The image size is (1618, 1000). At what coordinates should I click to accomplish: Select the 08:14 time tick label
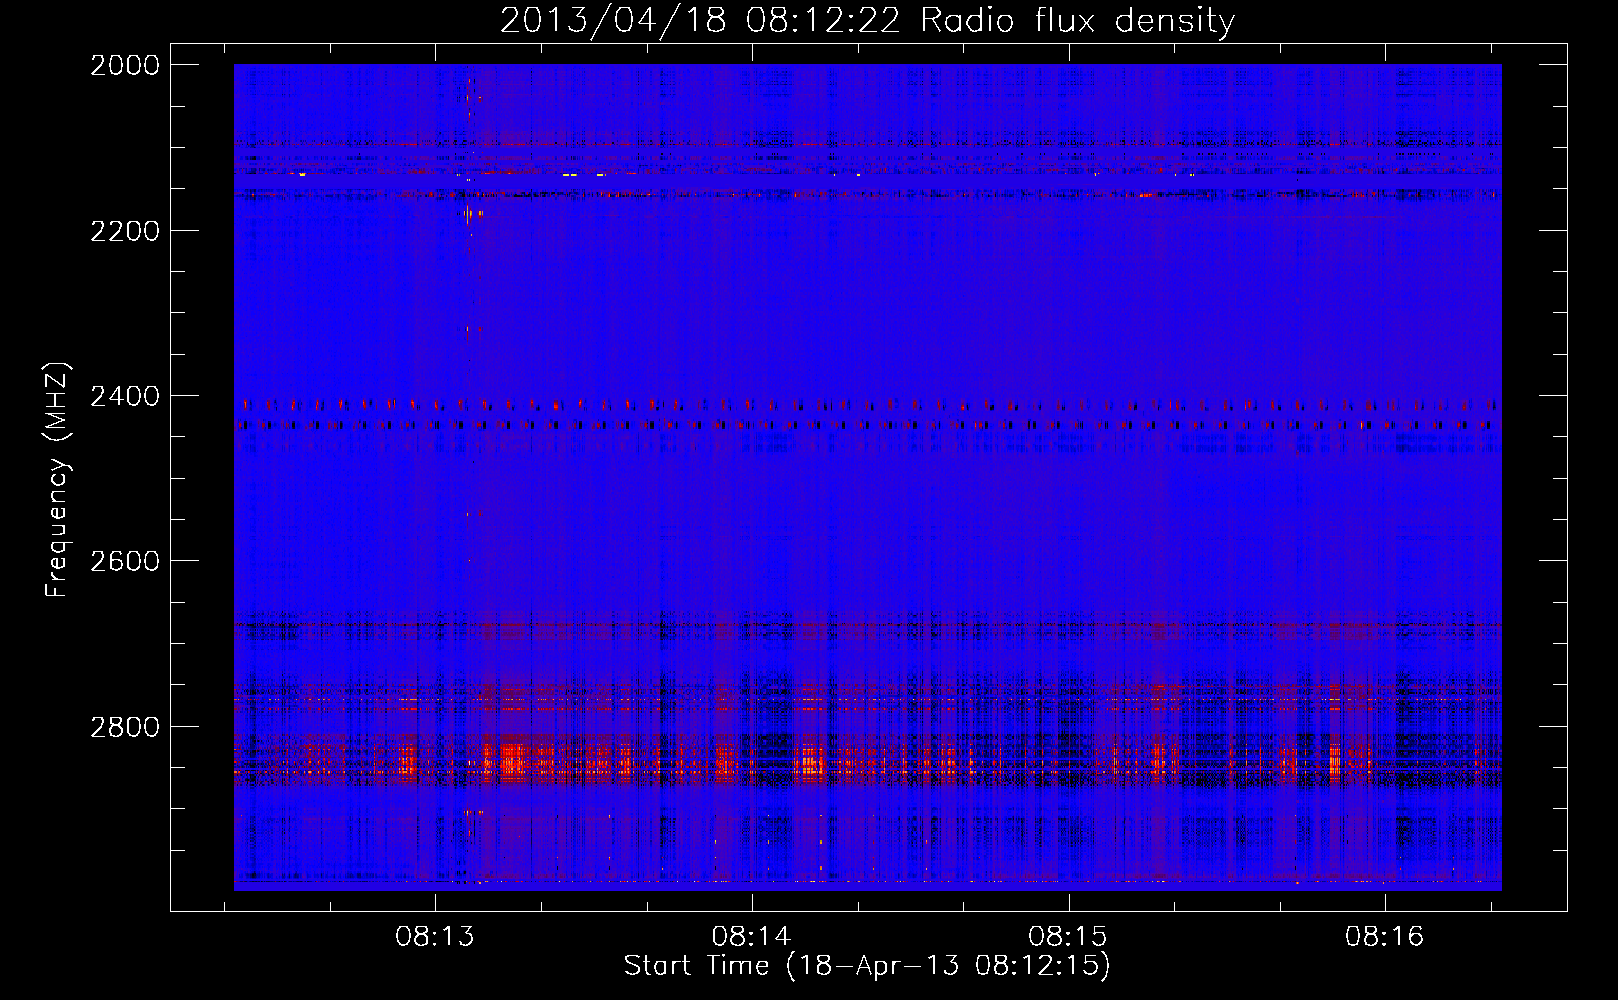coord(752,937)
